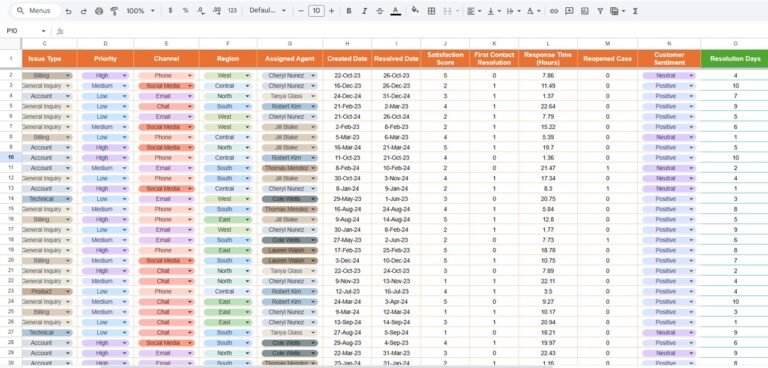Open row 2 Priority High dropdown
The width and height of the screenshot is (768, 368).
click(x=124, y=76)
